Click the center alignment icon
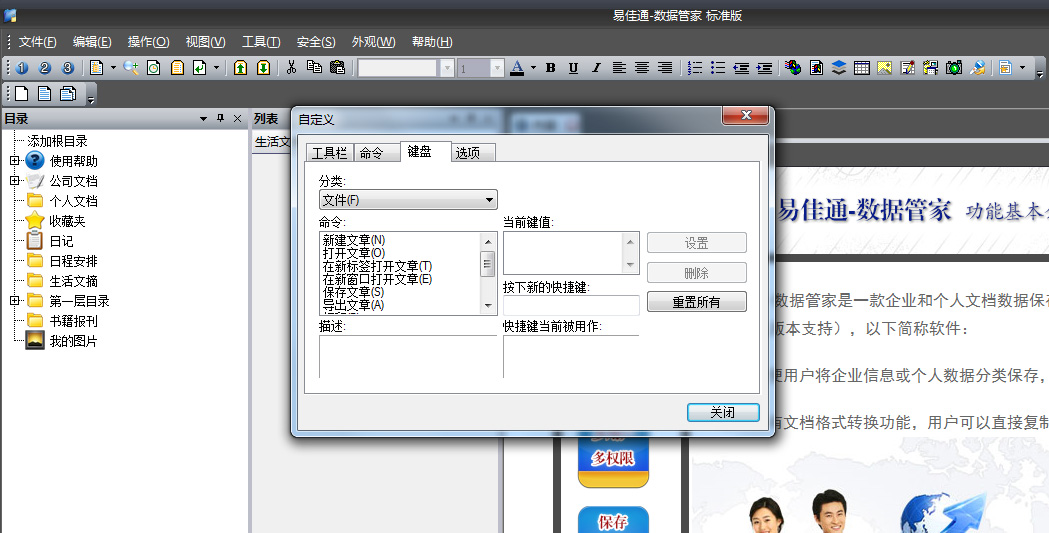Image resolution: width=1049 pixels, height=533 pixels. point(641,68)
